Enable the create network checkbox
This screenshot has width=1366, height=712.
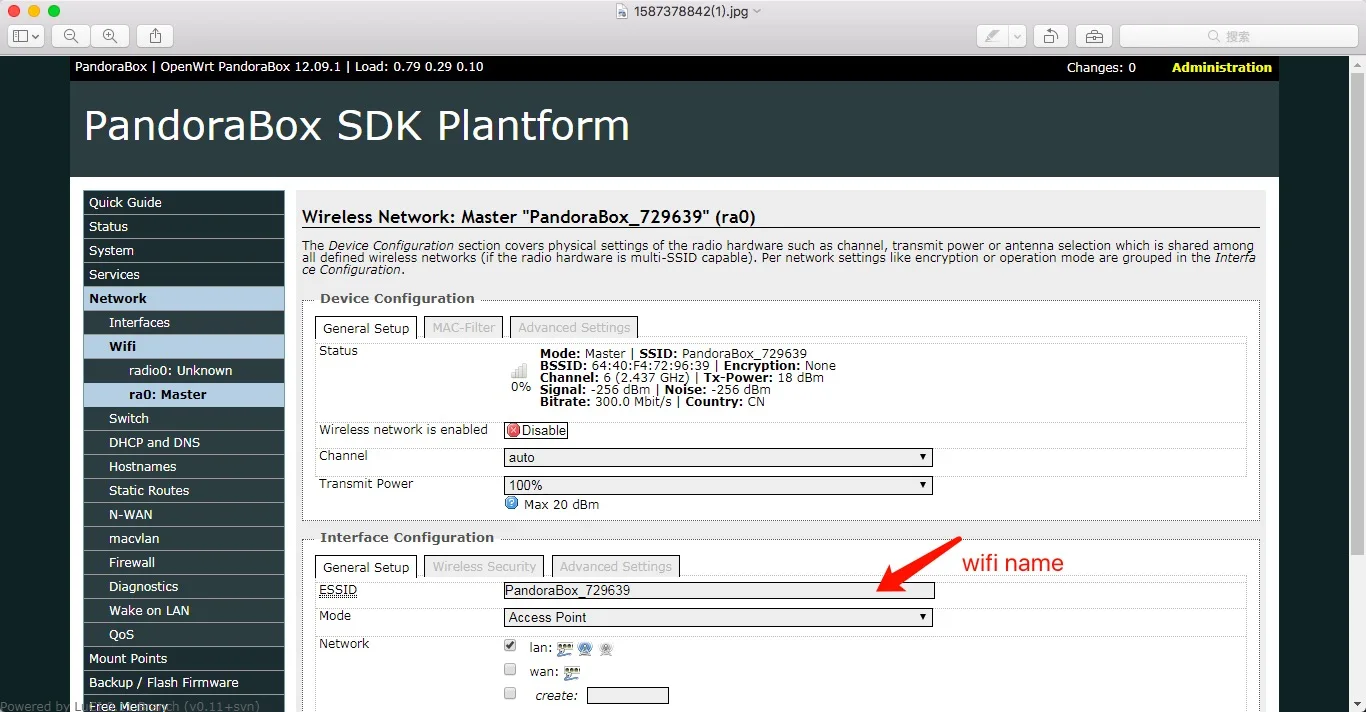(510, 693)
